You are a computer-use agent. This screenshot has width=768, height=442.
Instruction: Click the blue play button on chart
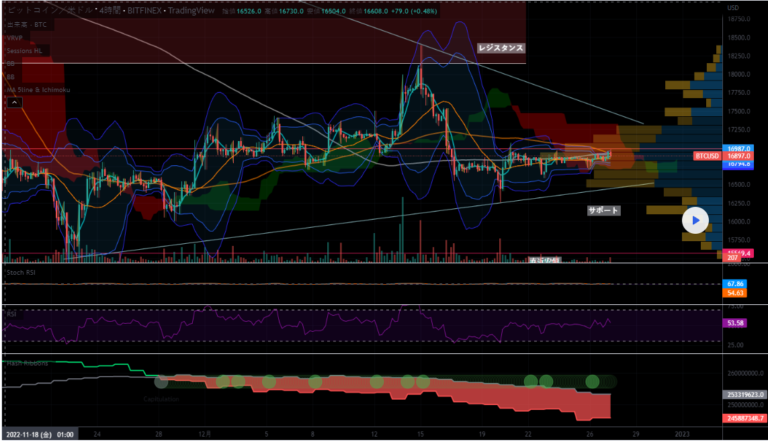(x=695, y=219)
